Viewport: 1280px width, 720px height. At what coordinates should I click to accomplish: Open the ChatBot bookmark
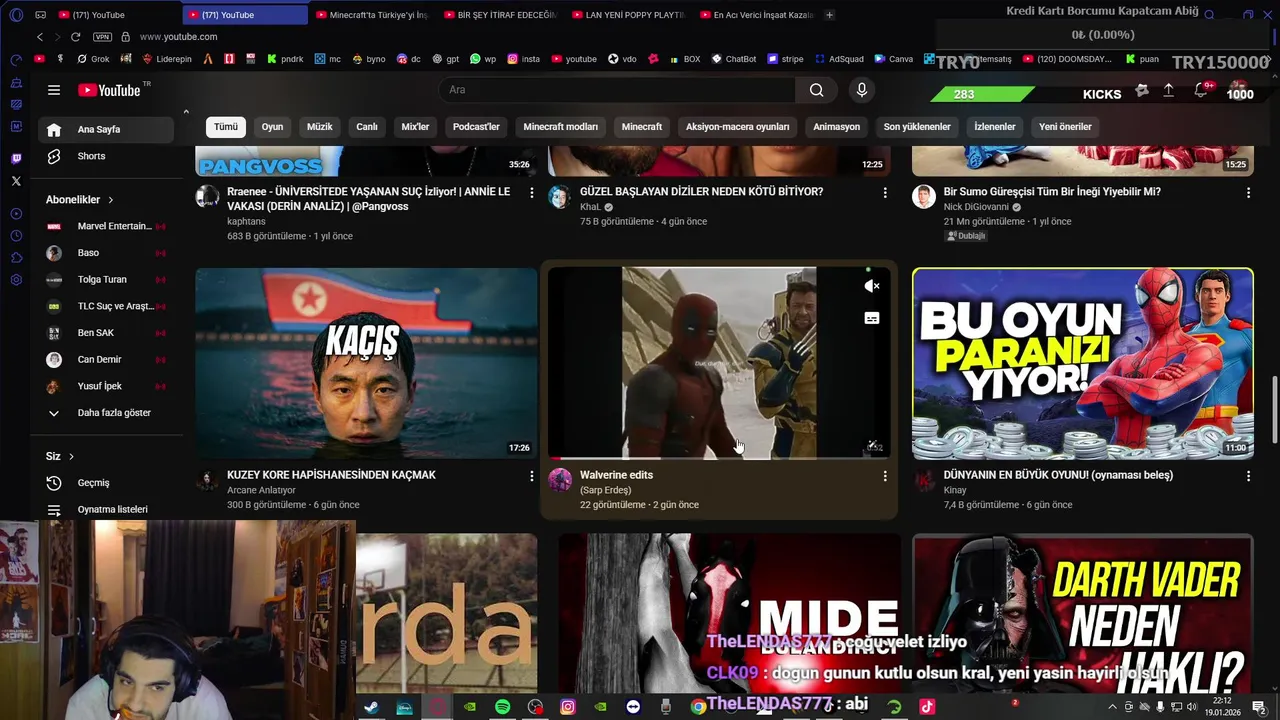click(x=733, y=59)
